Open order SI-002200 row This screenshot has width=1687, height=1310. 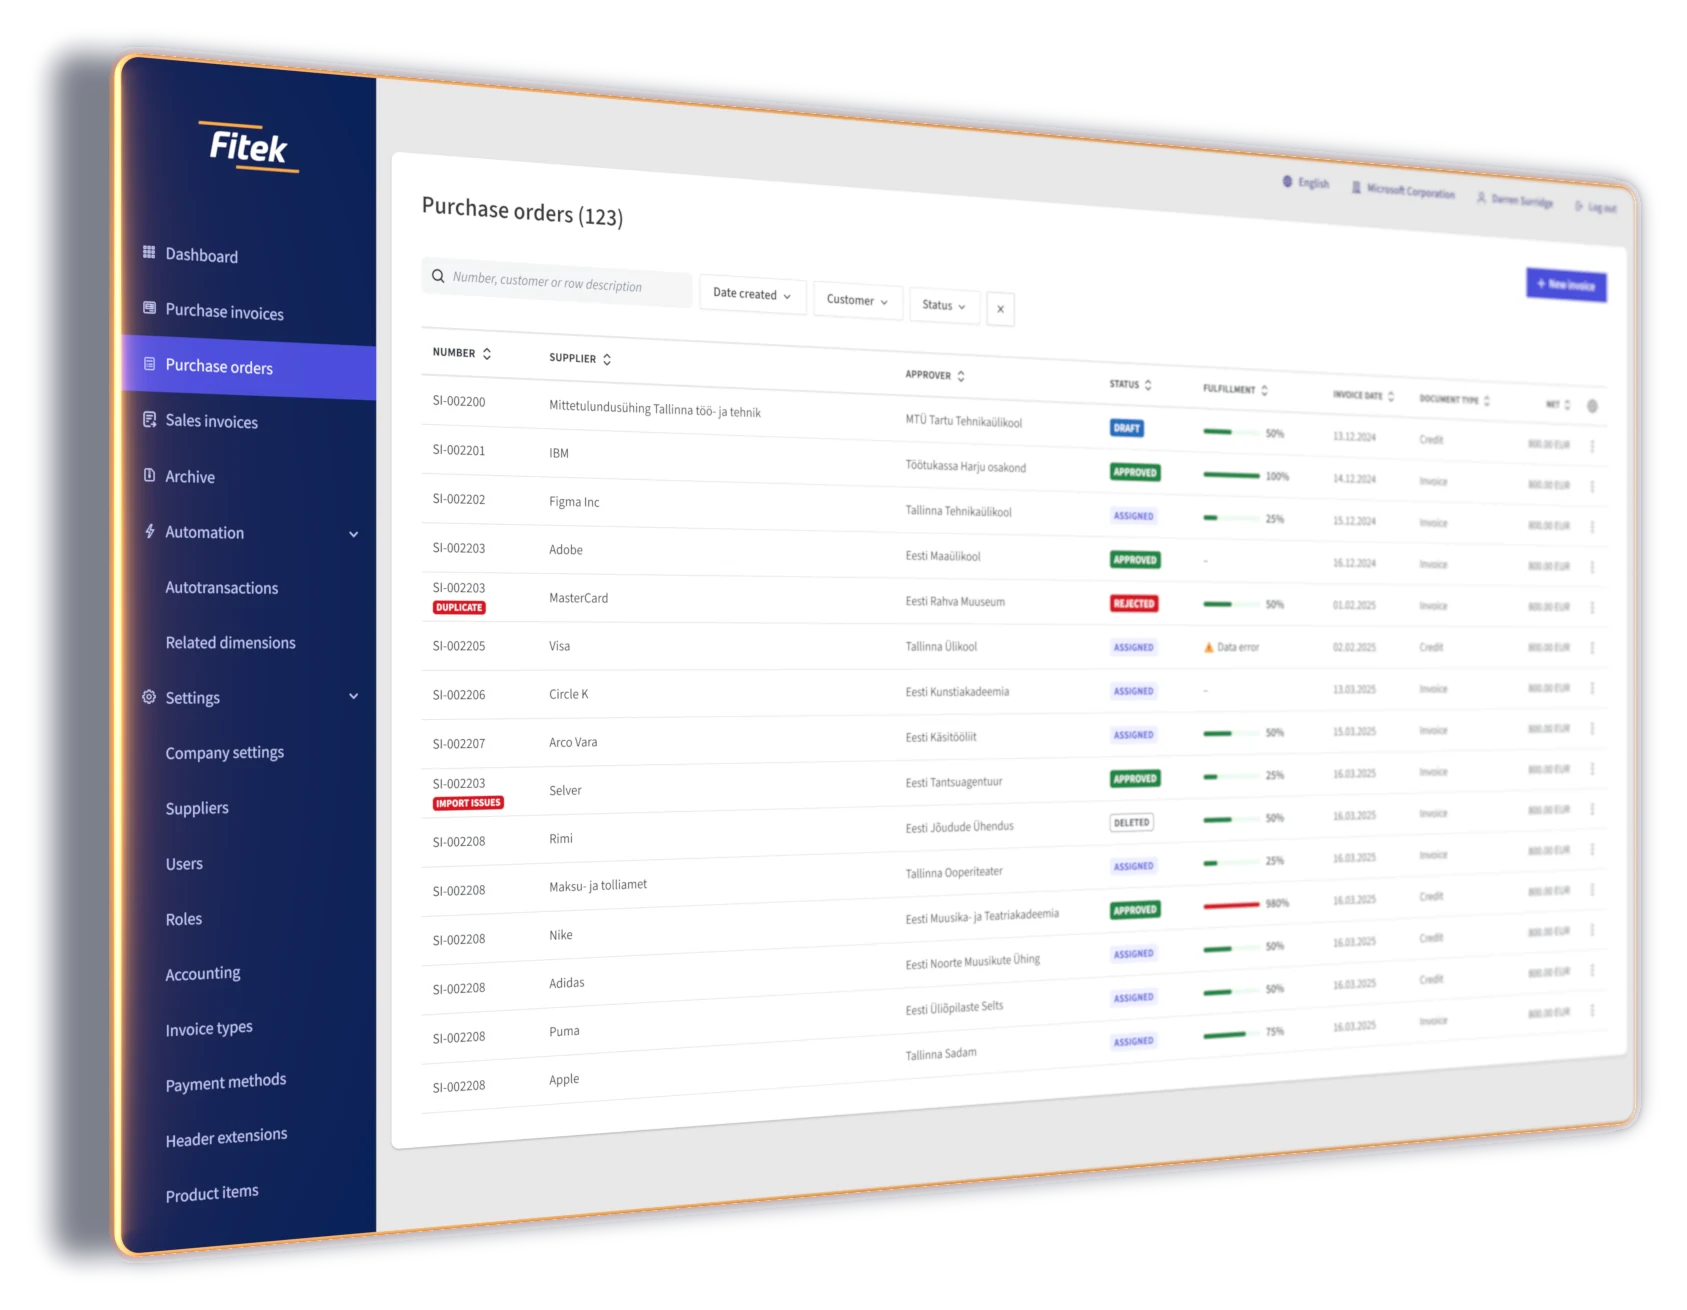1014,420
